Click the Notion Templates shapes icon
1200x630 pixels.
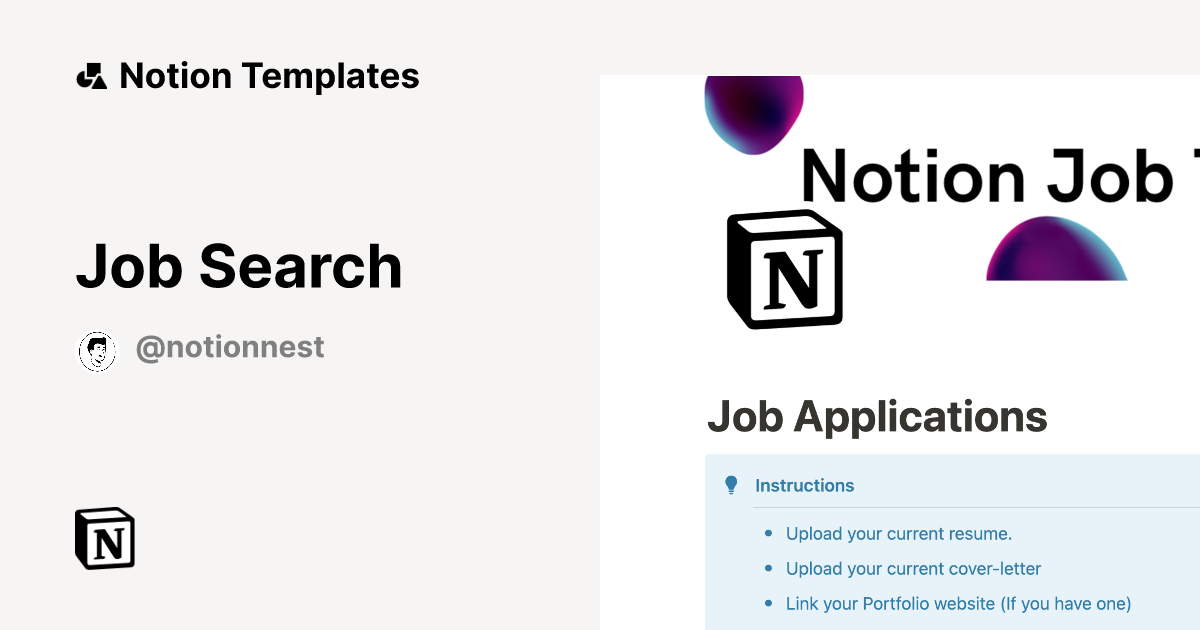pos(91,76)
